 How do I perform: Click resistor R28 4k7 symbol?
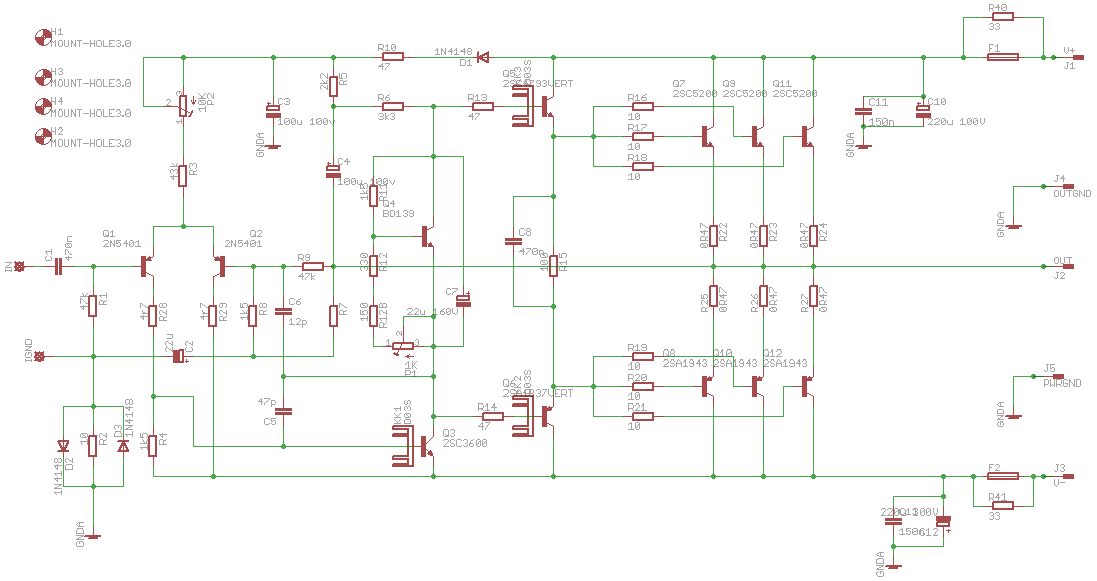coord(153,316)
